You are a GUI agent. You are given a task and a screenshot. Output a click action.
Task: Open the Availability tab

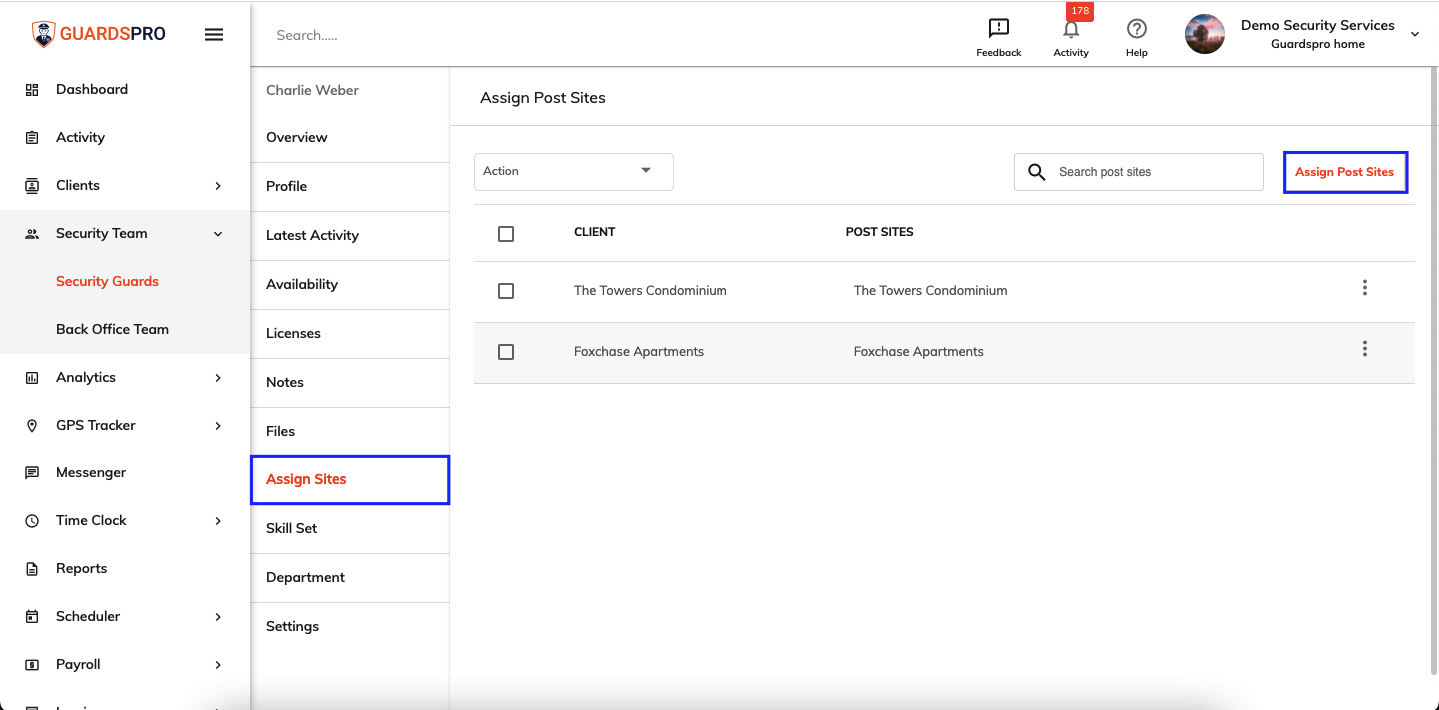pos(350,285)
